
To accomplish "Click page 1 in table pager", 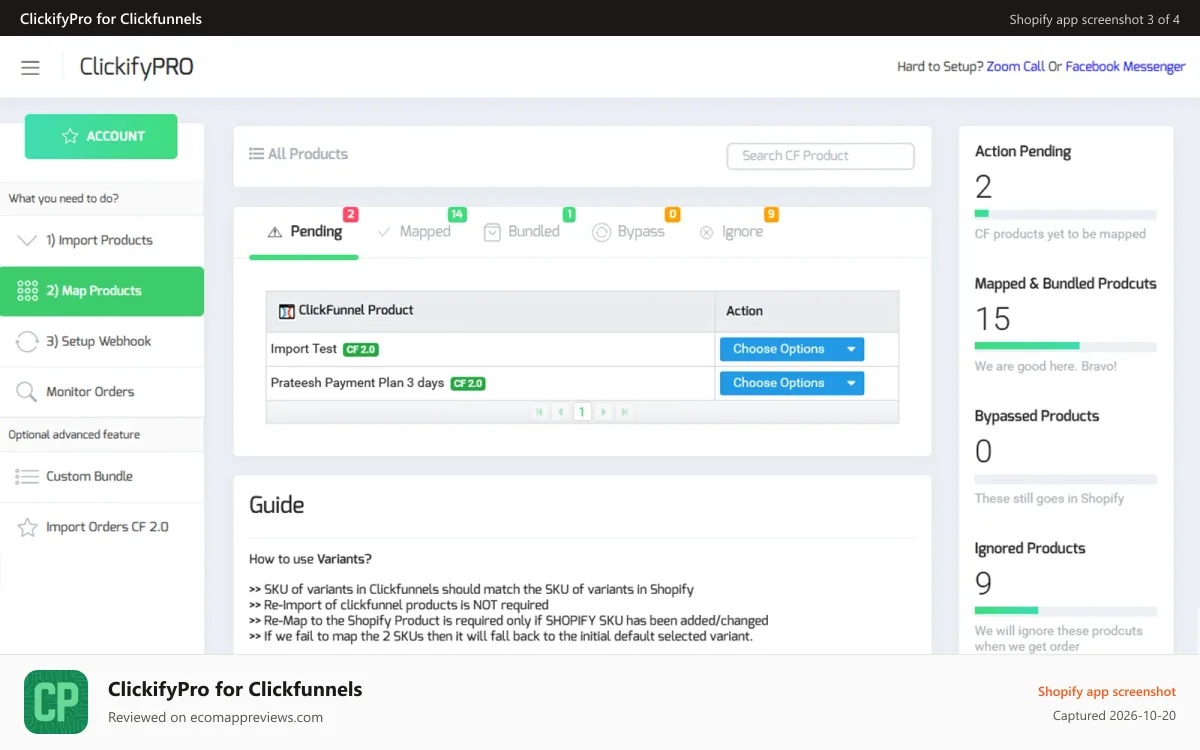I will [582, 412].
